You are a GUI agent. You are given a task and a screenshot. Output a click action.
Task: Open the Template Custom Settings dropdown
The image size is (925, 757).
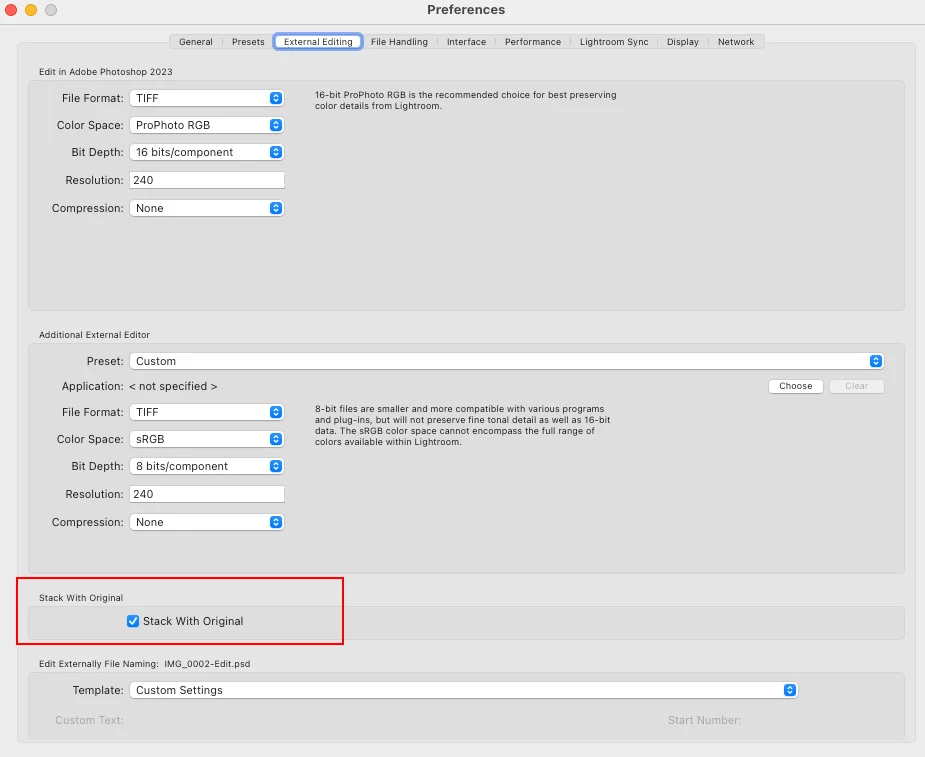click(463, 690)
